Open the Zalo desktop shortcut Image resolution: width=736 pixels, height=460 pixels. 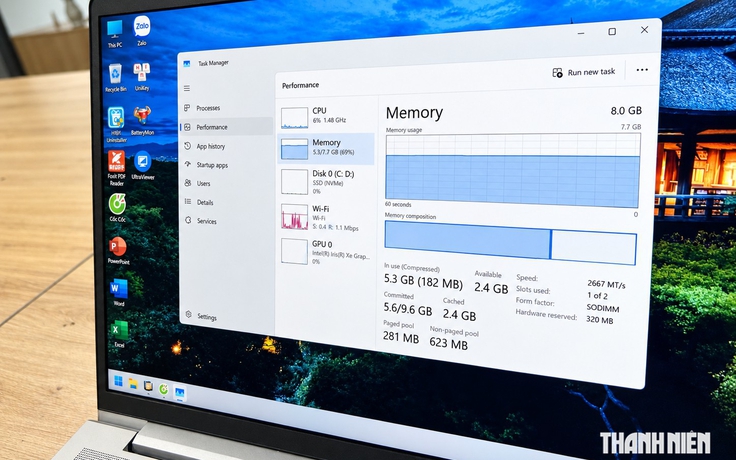142,31
